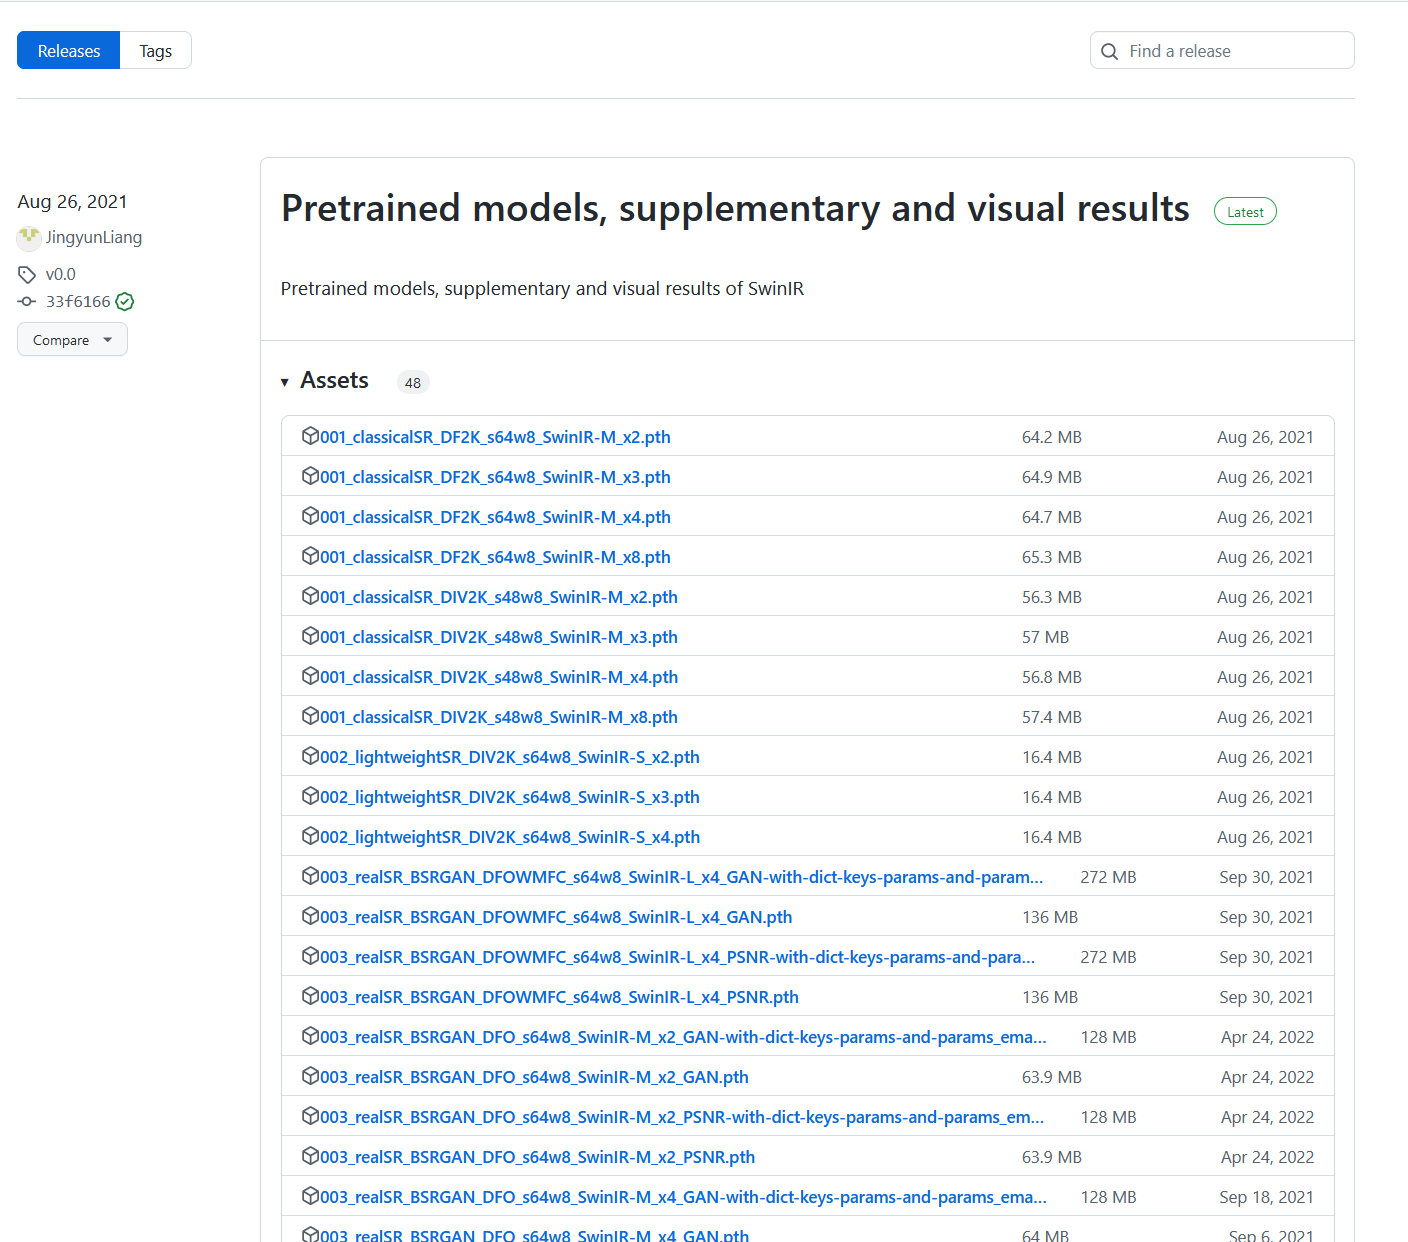Click Sep 18, 2021 date of x4_GAN-with-dict-keys
Image resolution: width=1408 pixels, height=1242 pixels.
coord(1266,1197)
